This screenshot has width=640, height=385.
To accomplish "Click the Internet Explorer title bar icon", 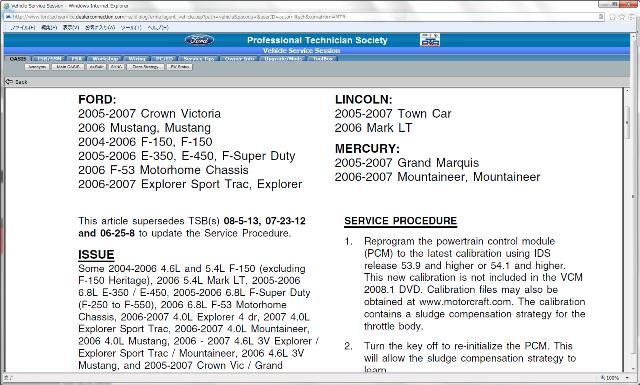I will 6,6.
